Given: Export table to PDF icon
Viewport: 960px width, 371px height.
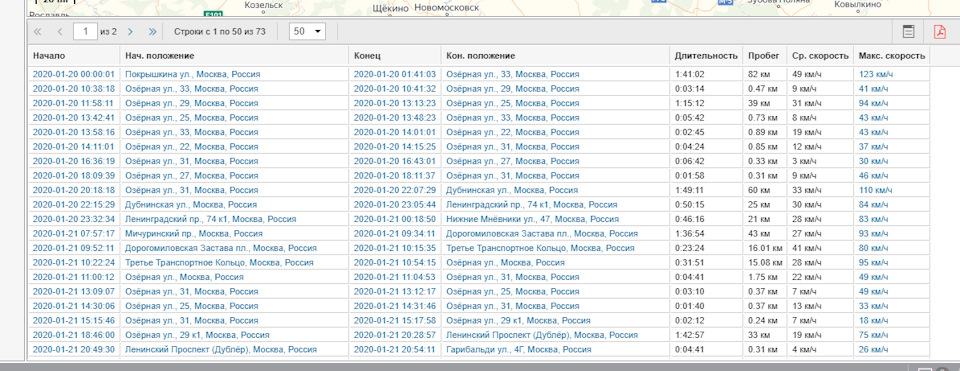Looking at the screenshot, I should (x=939, y=32).
